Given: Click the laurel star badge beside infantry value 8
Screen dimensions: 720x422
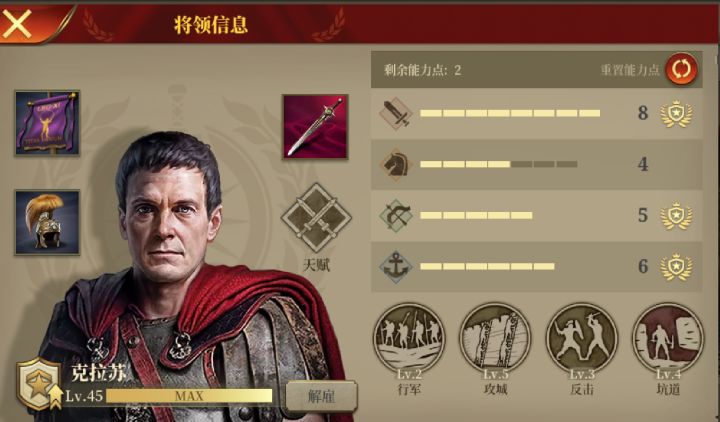Looking at the screenshot, I should click(x=676, y=113).
